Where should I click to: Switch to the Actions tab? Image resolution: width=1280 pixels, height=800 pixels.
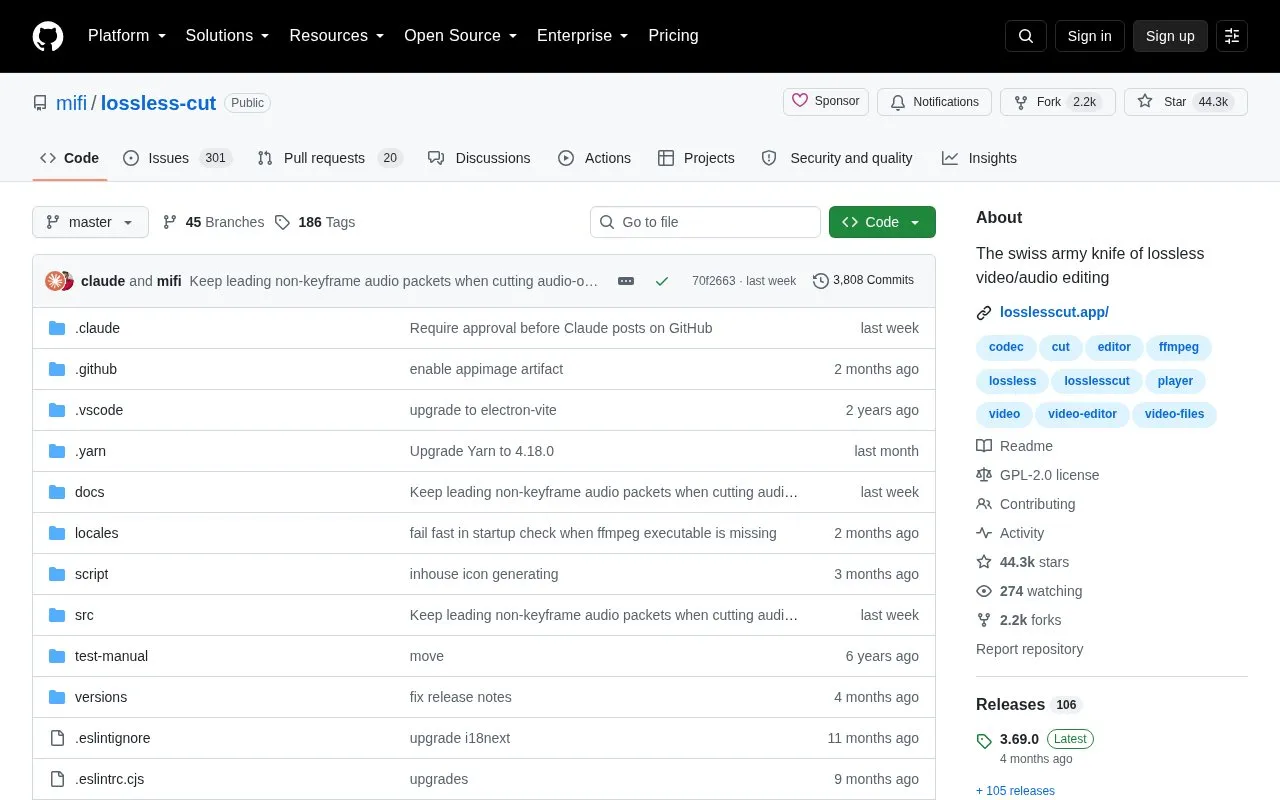click(x=594, y=158)
